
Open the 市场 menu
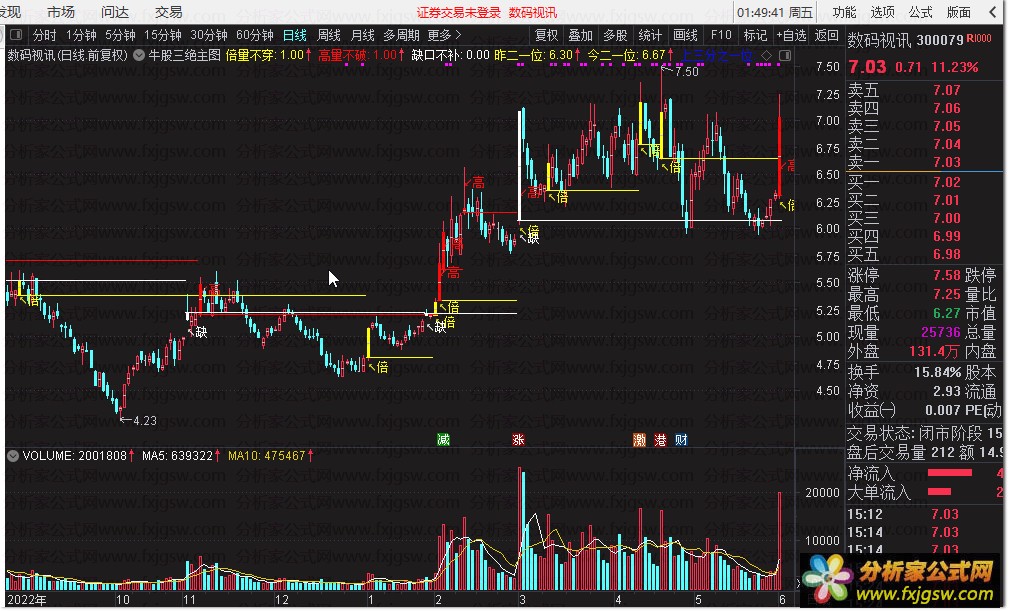pyautogui.click(x=61, y=12)
